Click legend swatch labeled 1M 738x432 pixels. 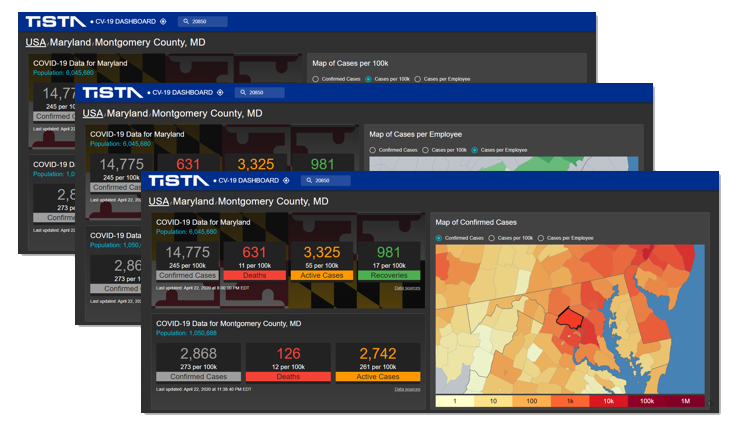(x=685, y=401)
